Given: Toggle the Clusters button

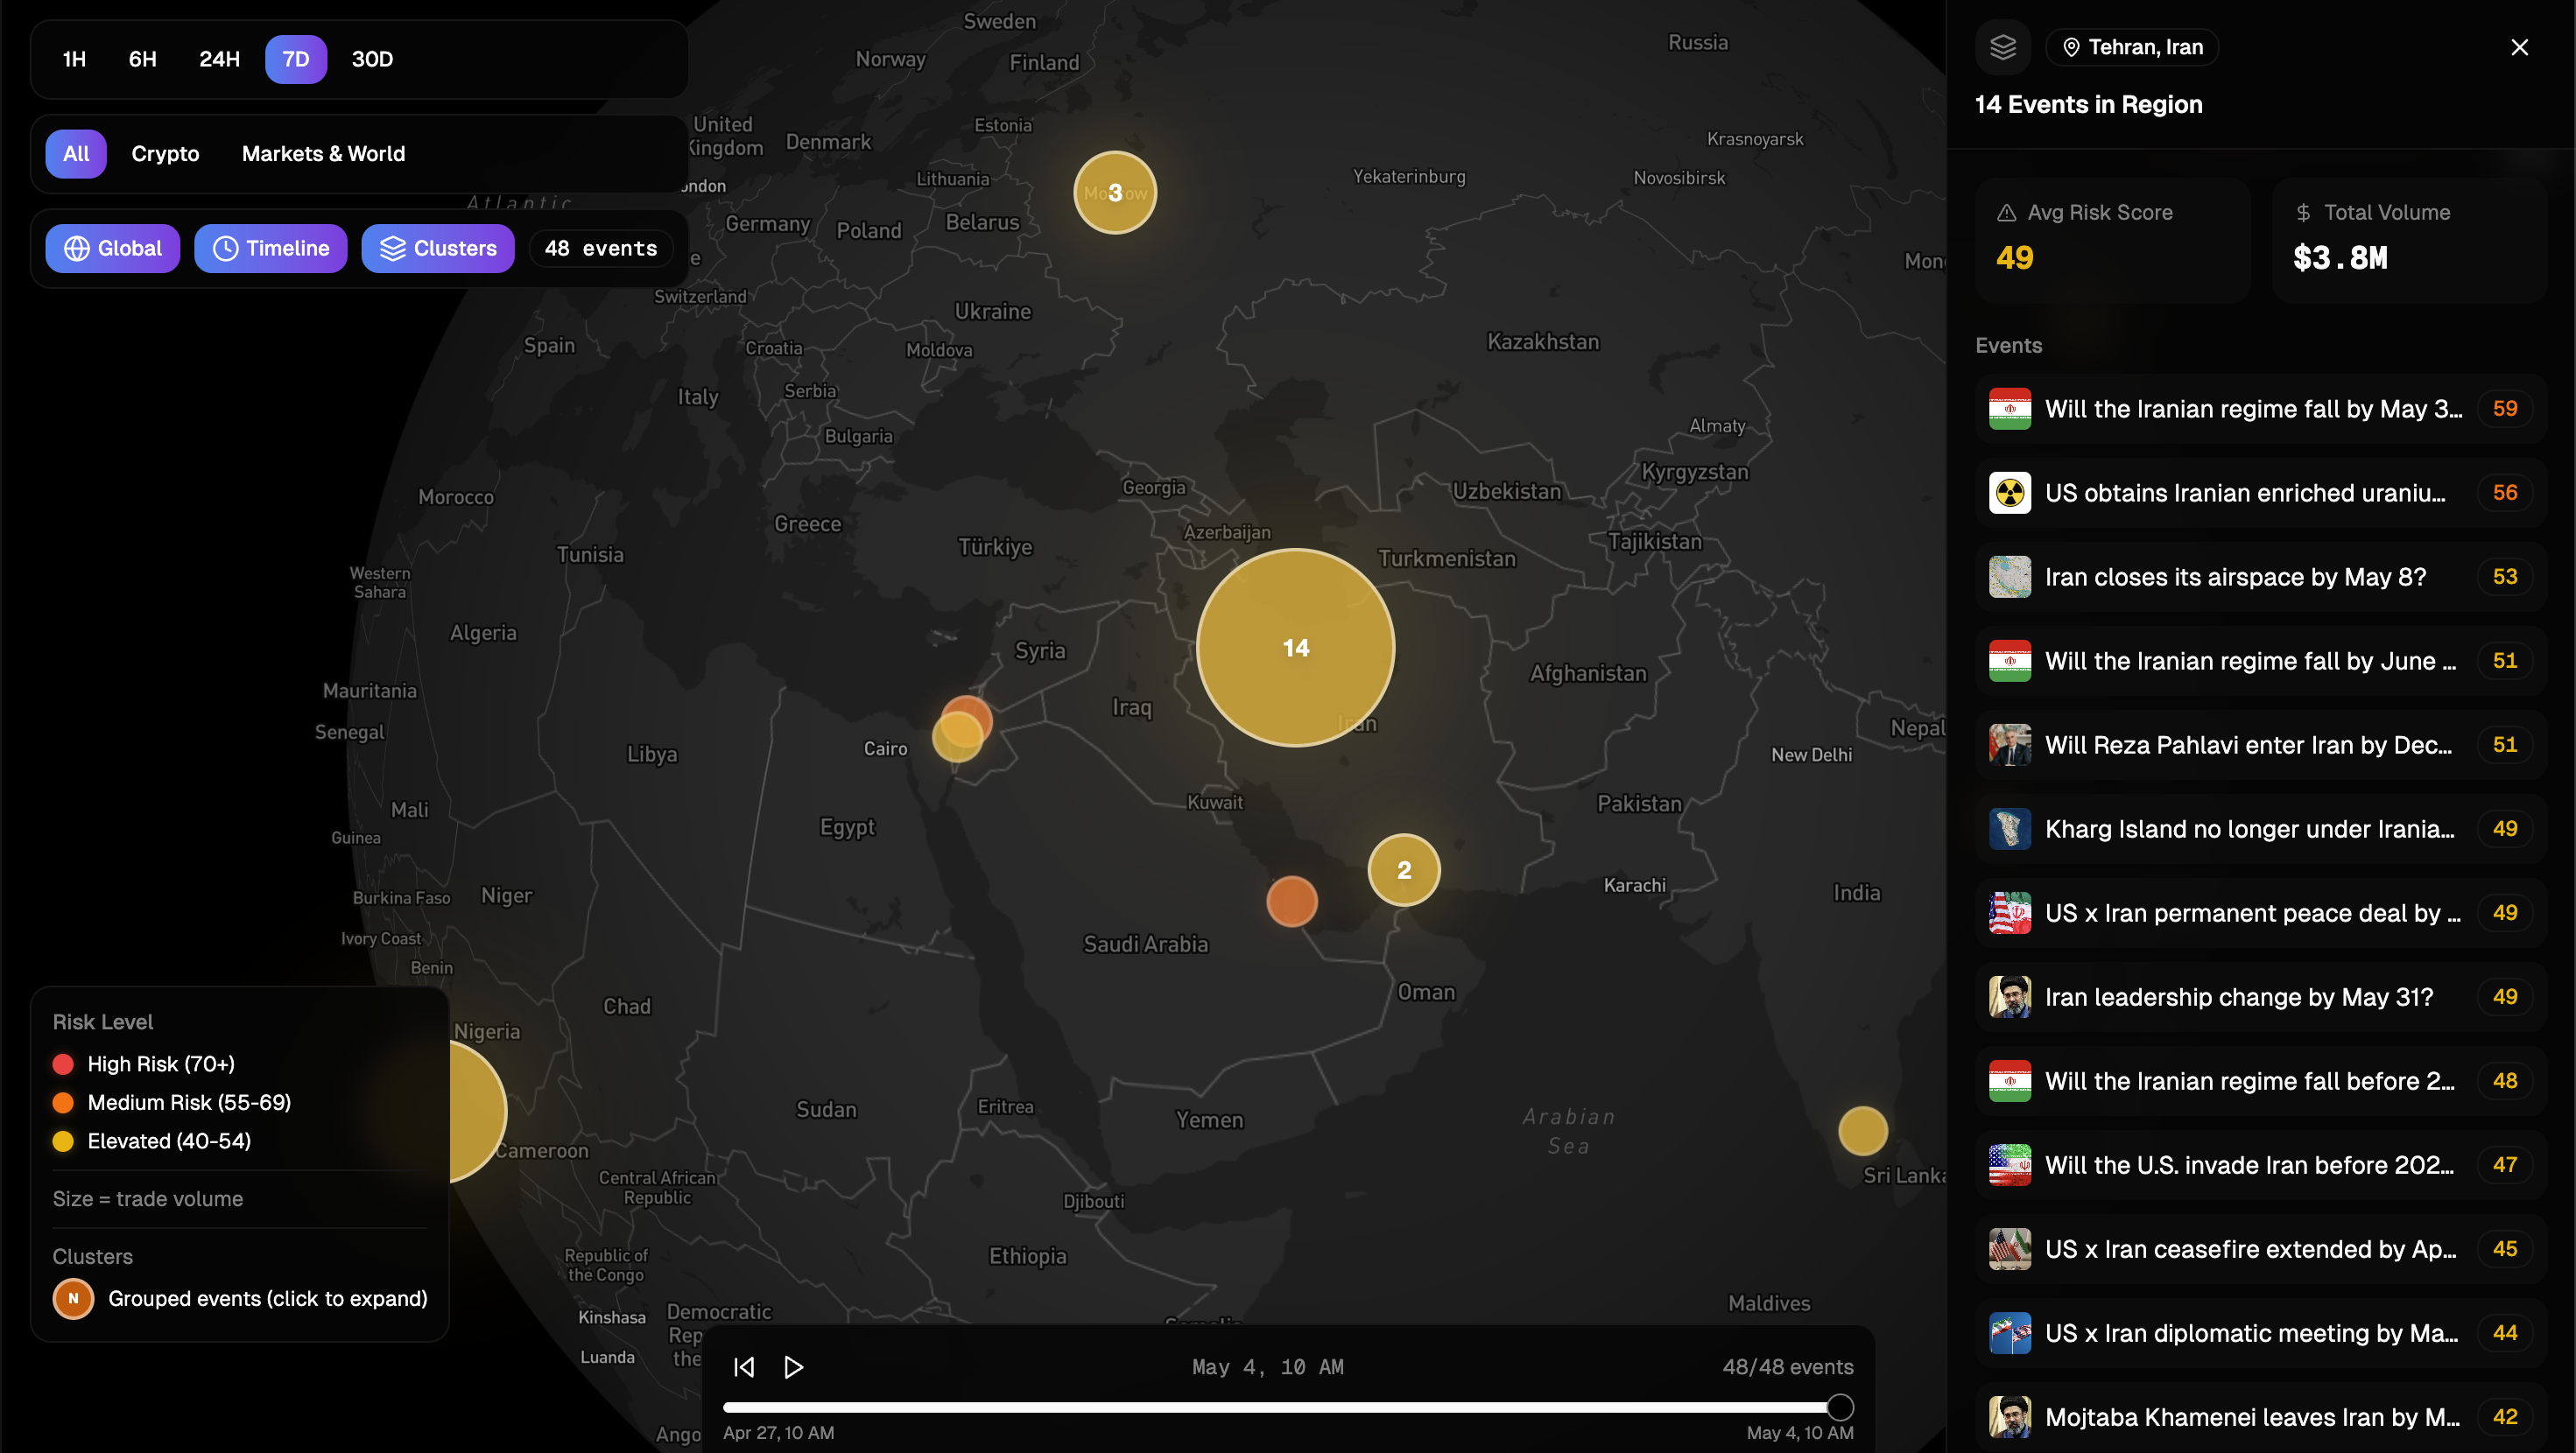Looking at the screenshot, I should point(438,248).
